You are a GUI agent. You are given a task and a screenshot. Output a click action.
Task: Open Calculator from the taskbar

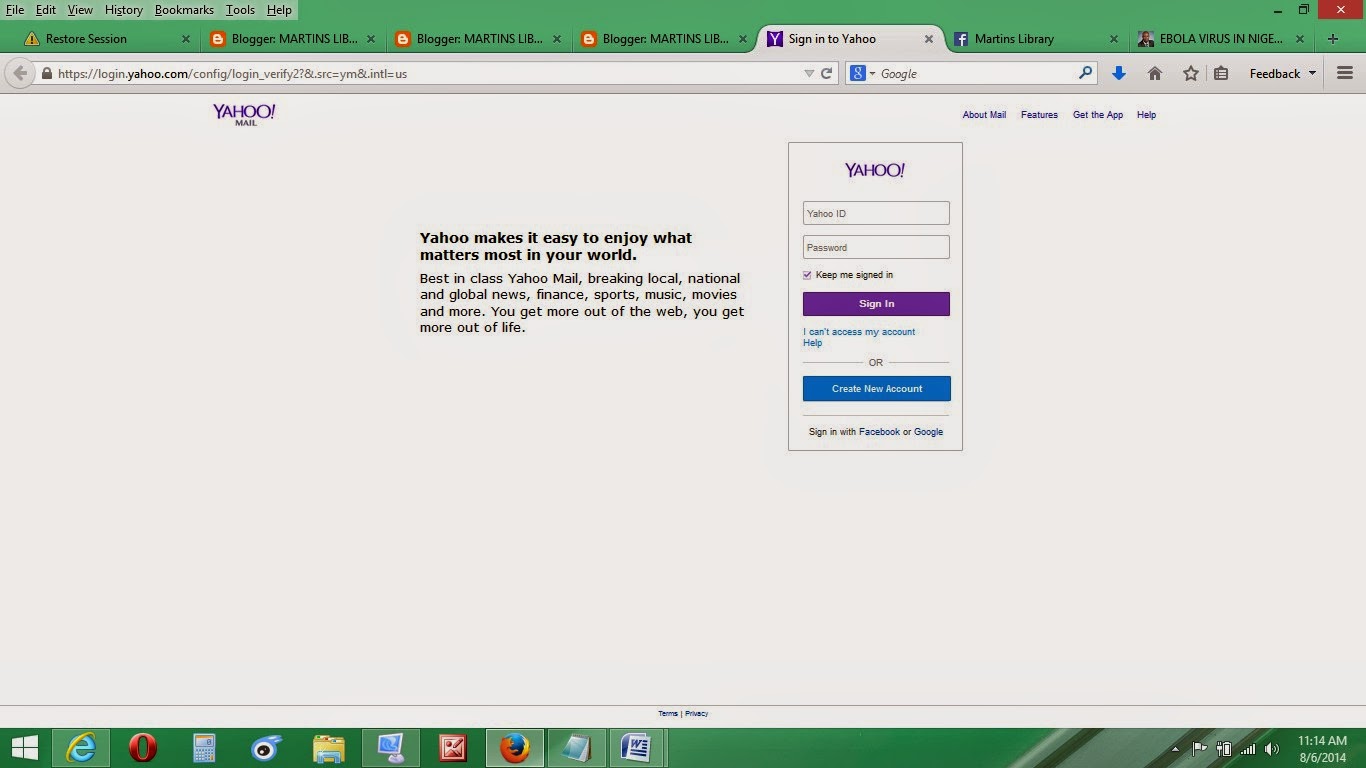(205, 748)
